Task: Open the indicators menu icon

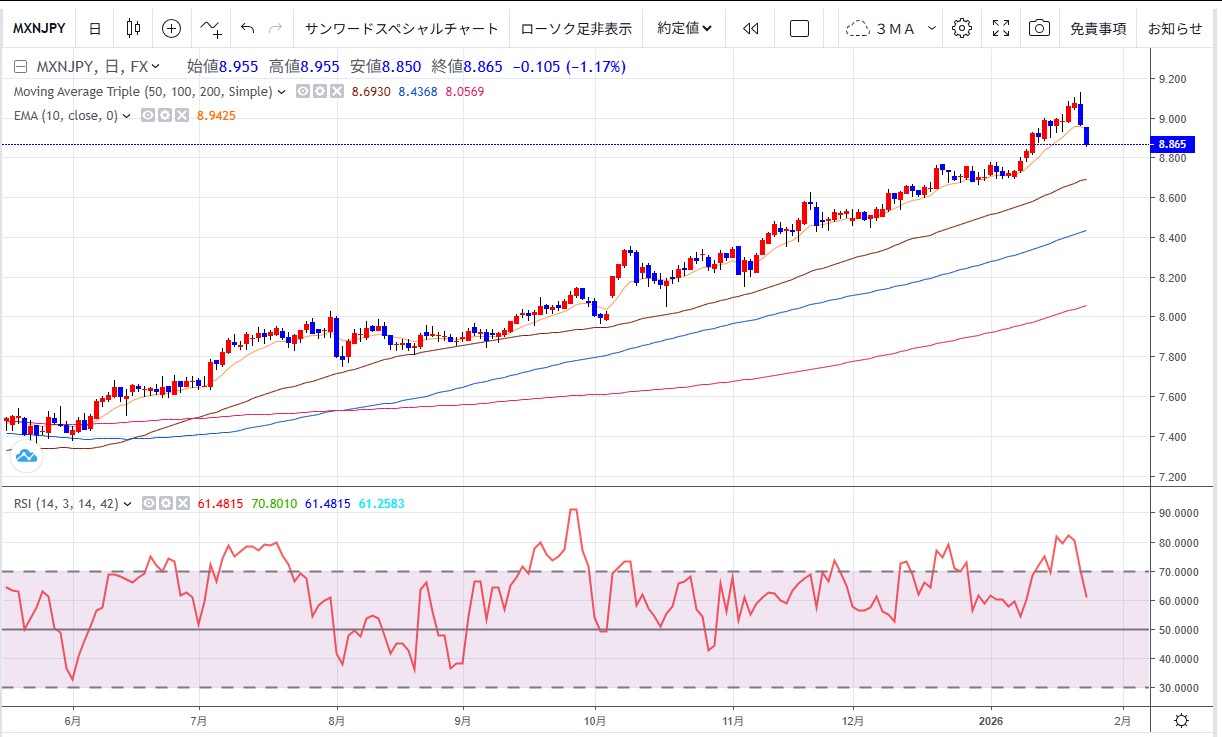Action: [x=211, y=28]
